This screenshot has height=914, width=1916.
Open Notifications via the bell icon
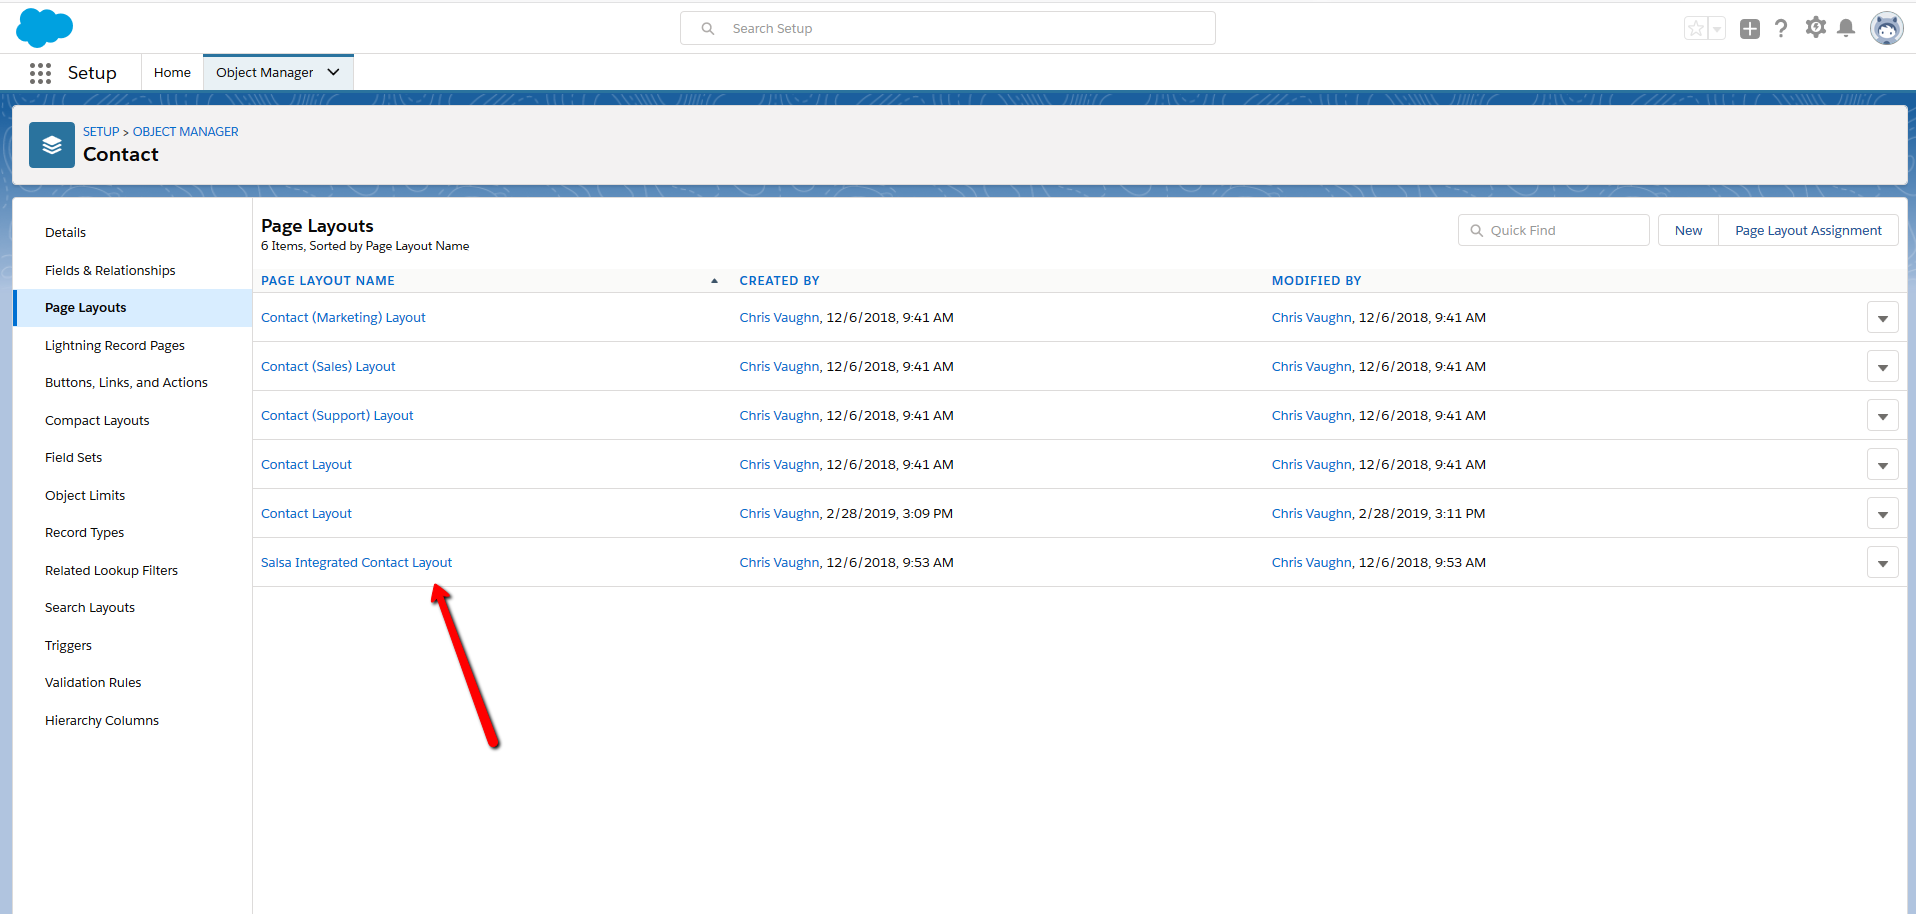point(1846,28)
